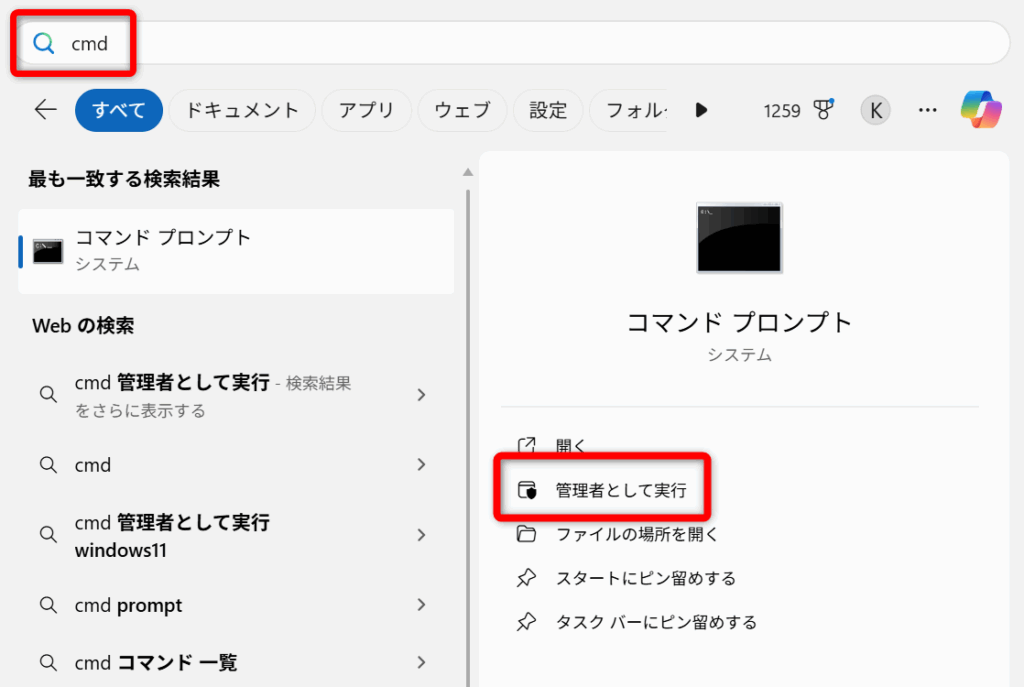Click the large Command Prompt preview icon

click(739, 238)
